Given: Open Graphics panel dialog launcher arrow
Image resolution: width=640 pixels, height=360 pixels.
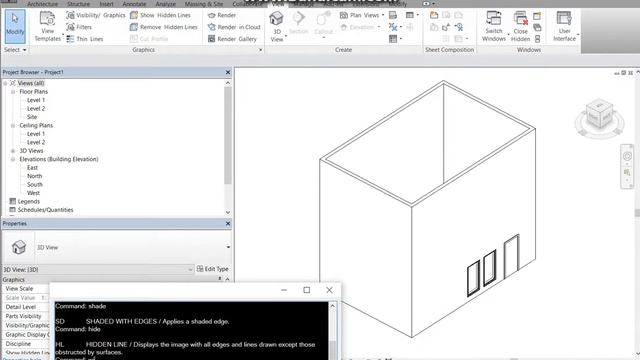Looking at the screenshot, I should (260, 50).
